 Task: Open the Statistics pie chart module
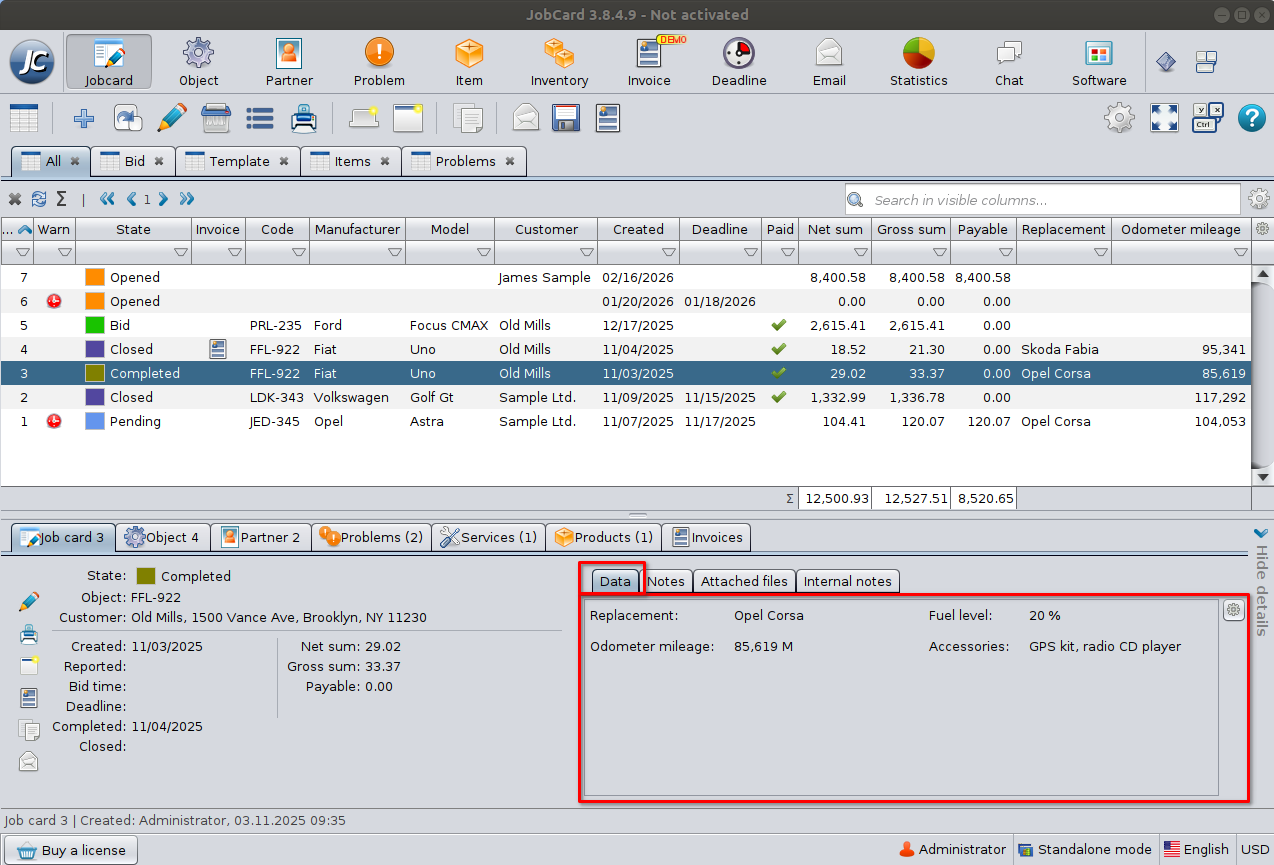918,62
